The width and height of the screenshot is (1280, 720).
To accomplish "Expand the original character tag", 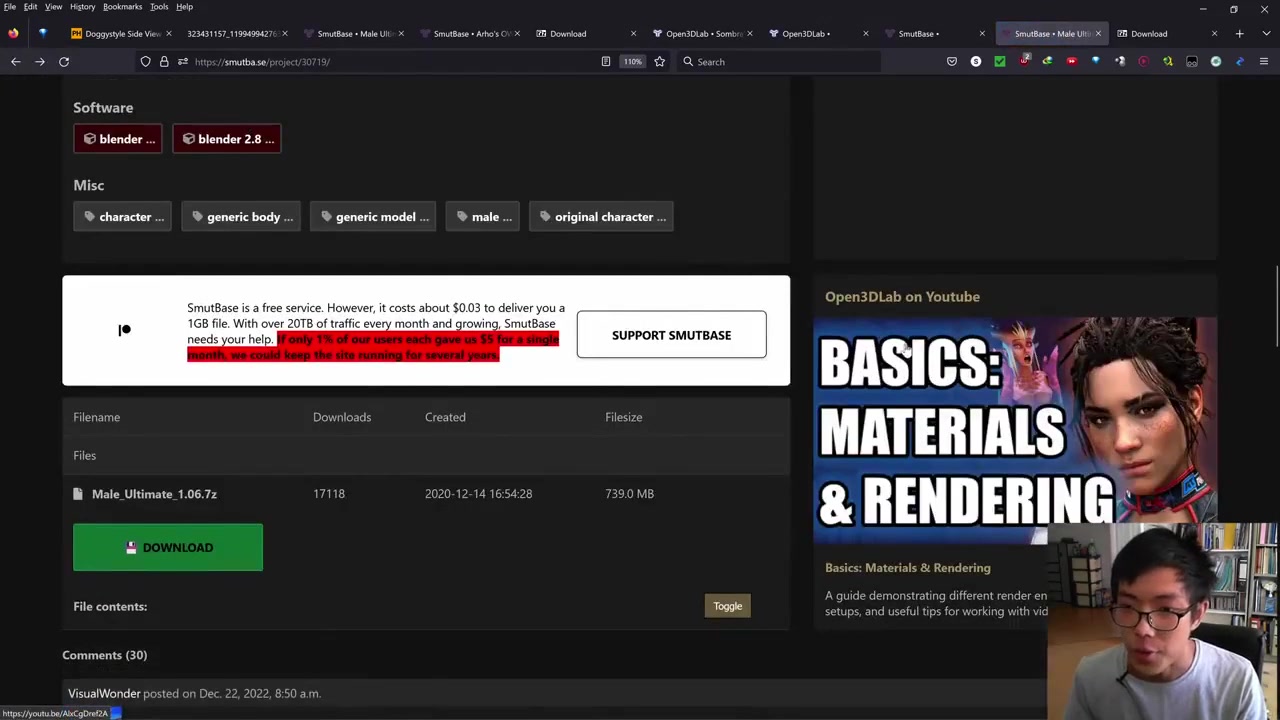I will click(601, 217).
